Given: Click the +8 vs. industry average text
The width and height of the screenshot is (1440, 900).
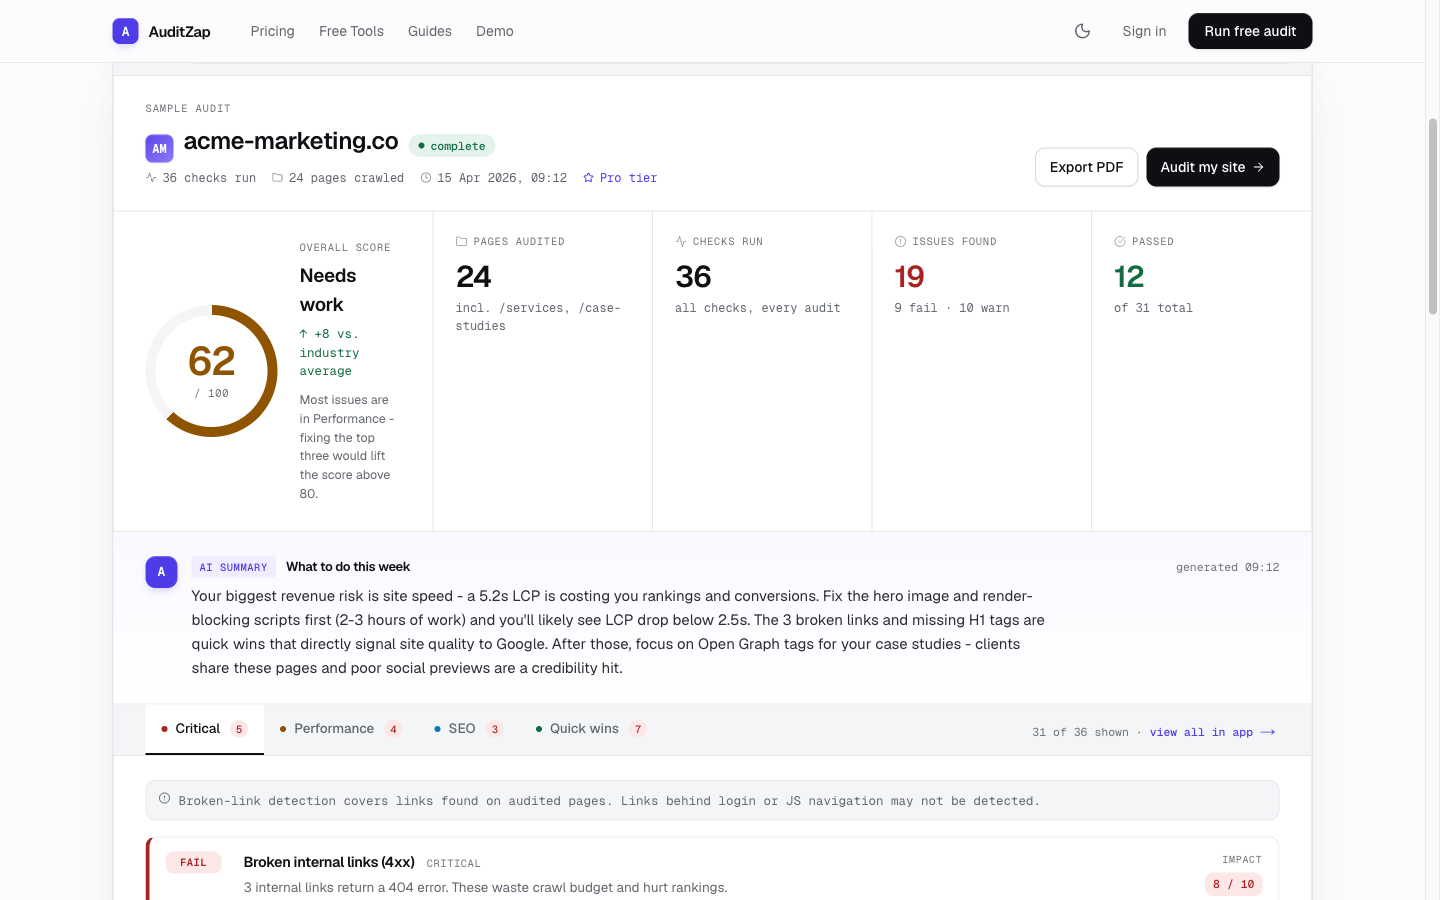Looking at the screenshot, I should (329, 352).
